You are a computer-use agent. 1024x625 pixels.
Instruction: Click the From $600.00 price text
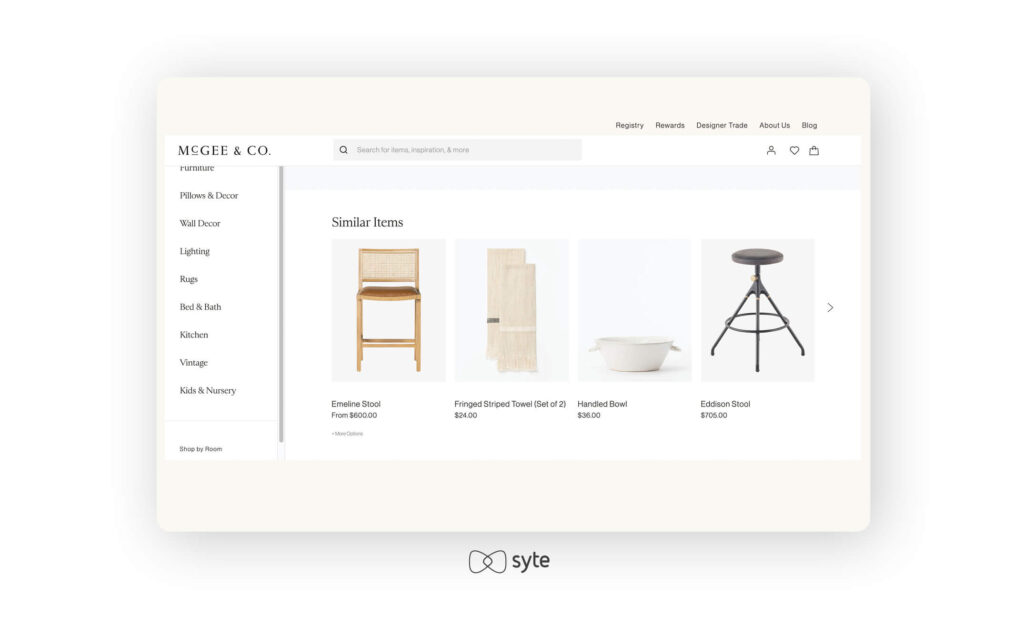354,415
